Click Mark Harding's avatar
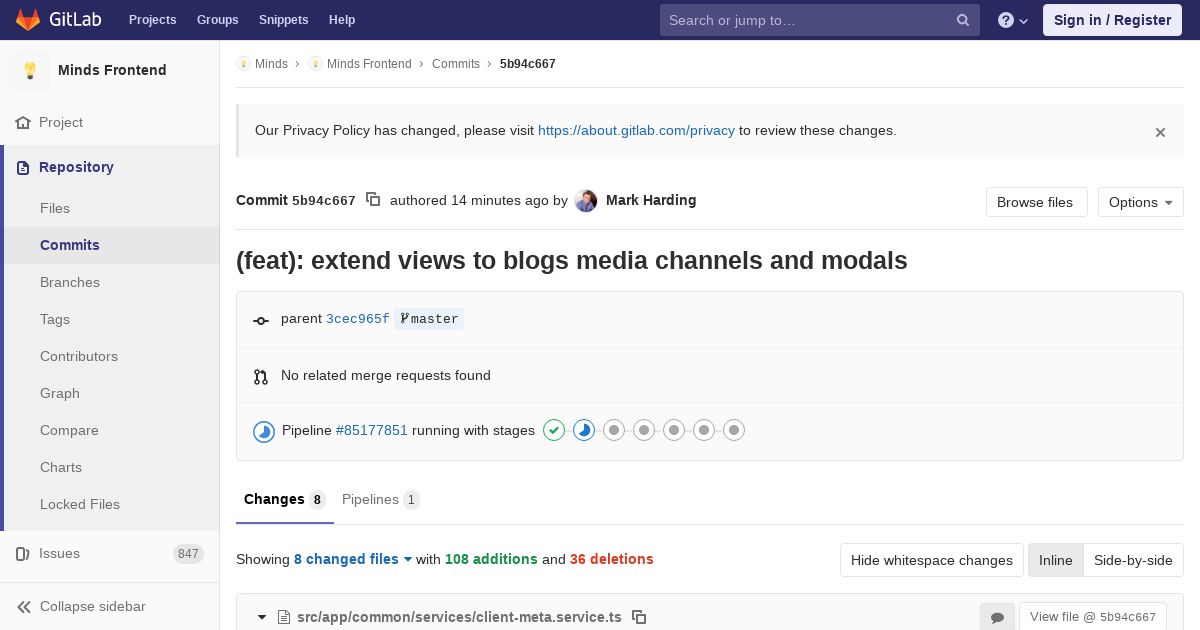 586,201
